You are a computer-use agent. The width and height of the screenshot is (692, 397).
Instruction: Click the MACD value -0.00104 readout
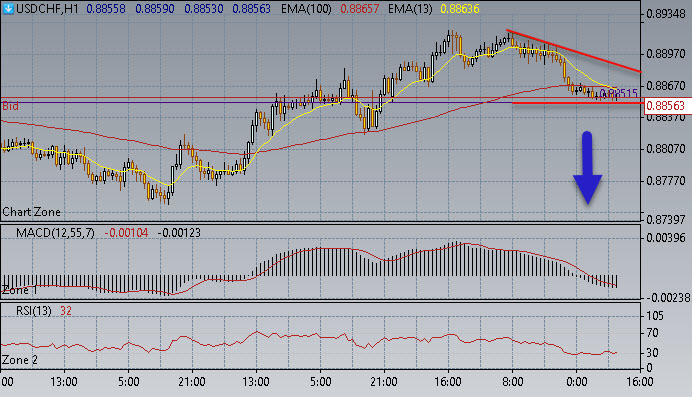126,233
